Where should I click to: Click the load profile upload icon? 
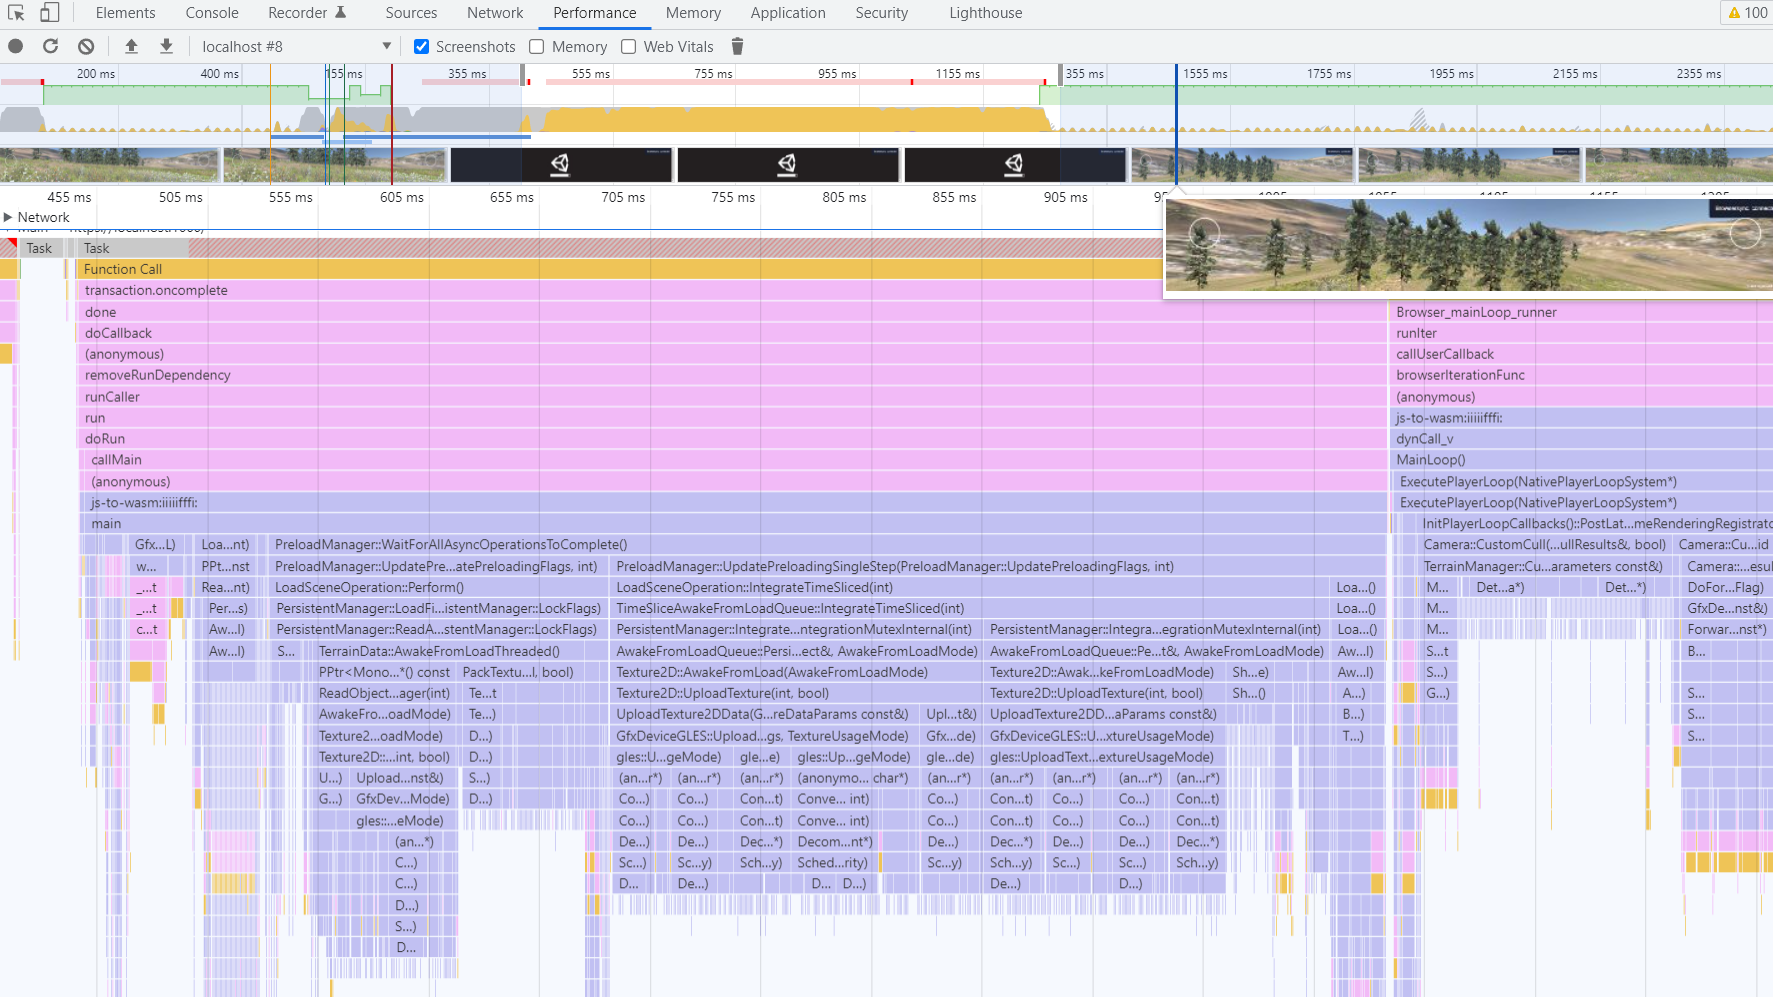(131, 46)
